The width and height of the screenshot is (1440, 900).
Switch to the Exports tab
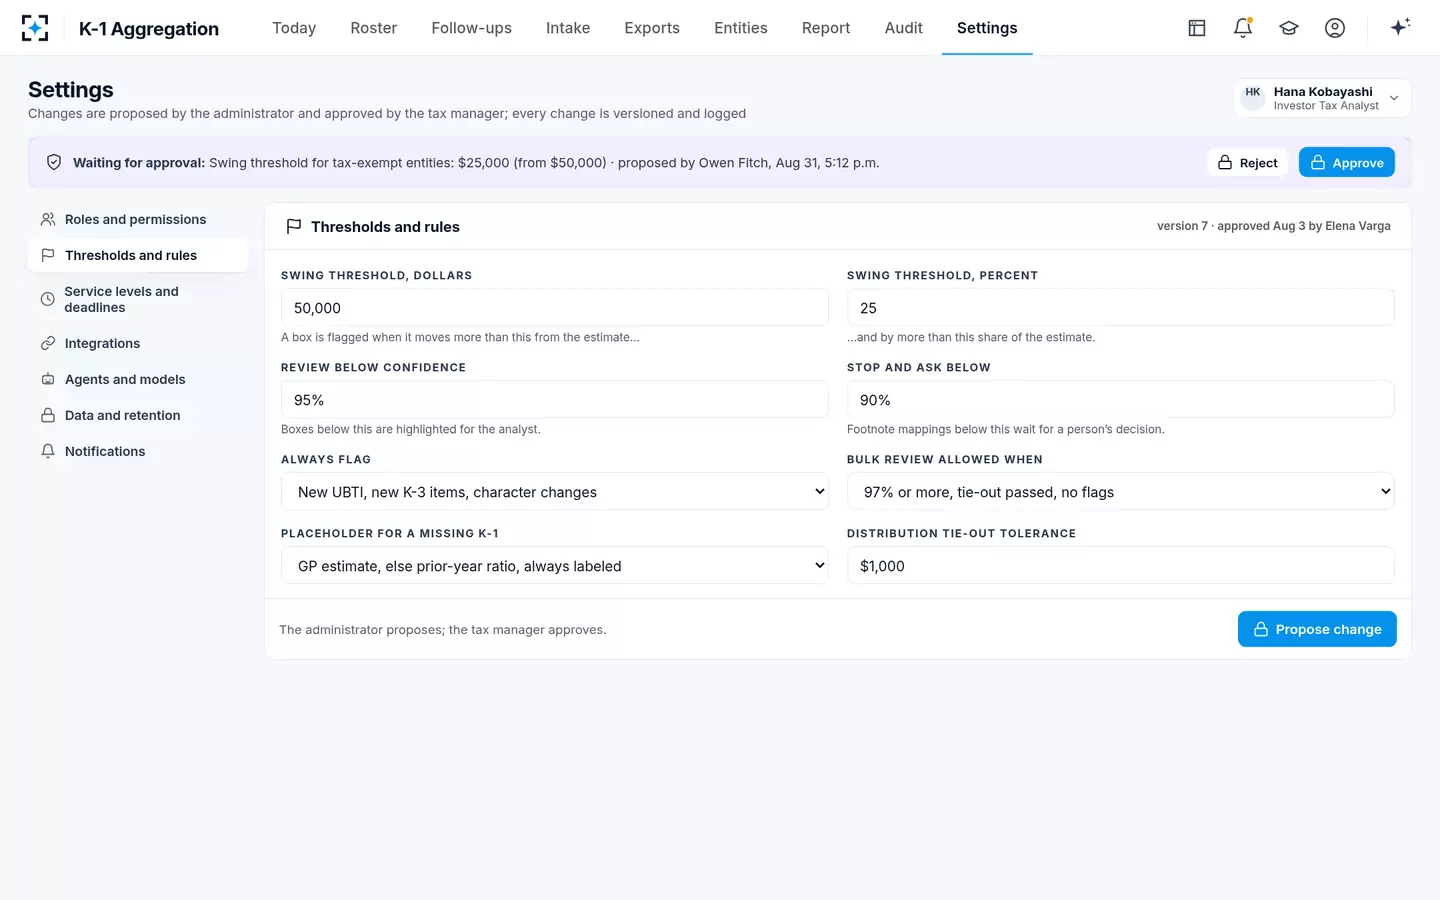point(652,28)
